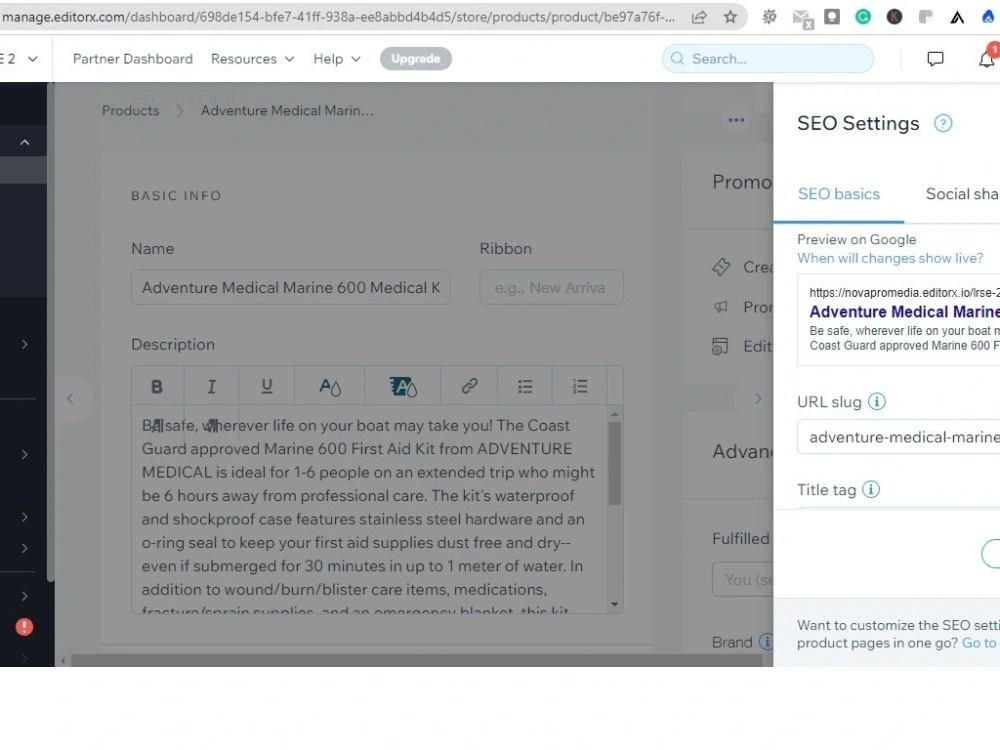Apply italic formatting in description editor
The height and width of the screenshot is (750, 1000).
pyautogui.click(x=211, y=386)
